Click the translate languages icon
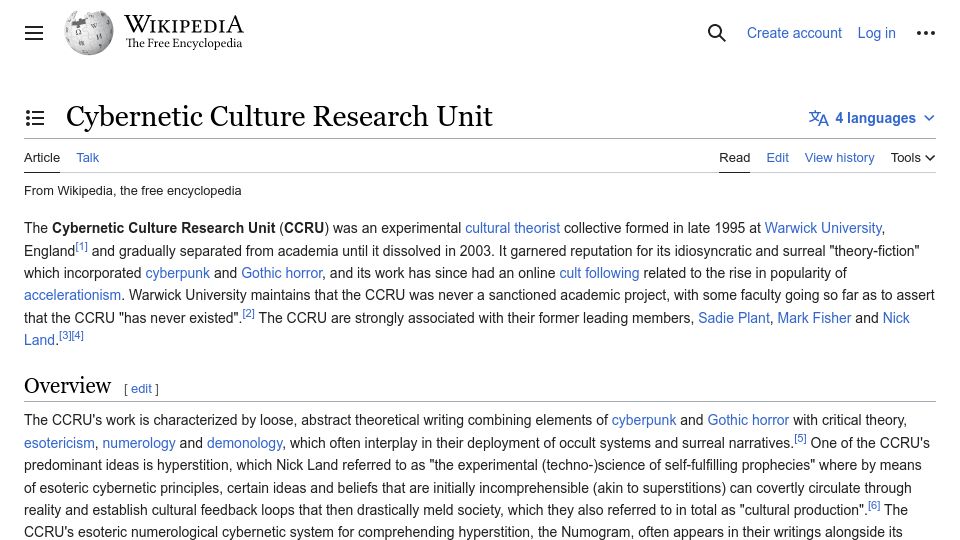960x540 pixels. click(819, 118)
